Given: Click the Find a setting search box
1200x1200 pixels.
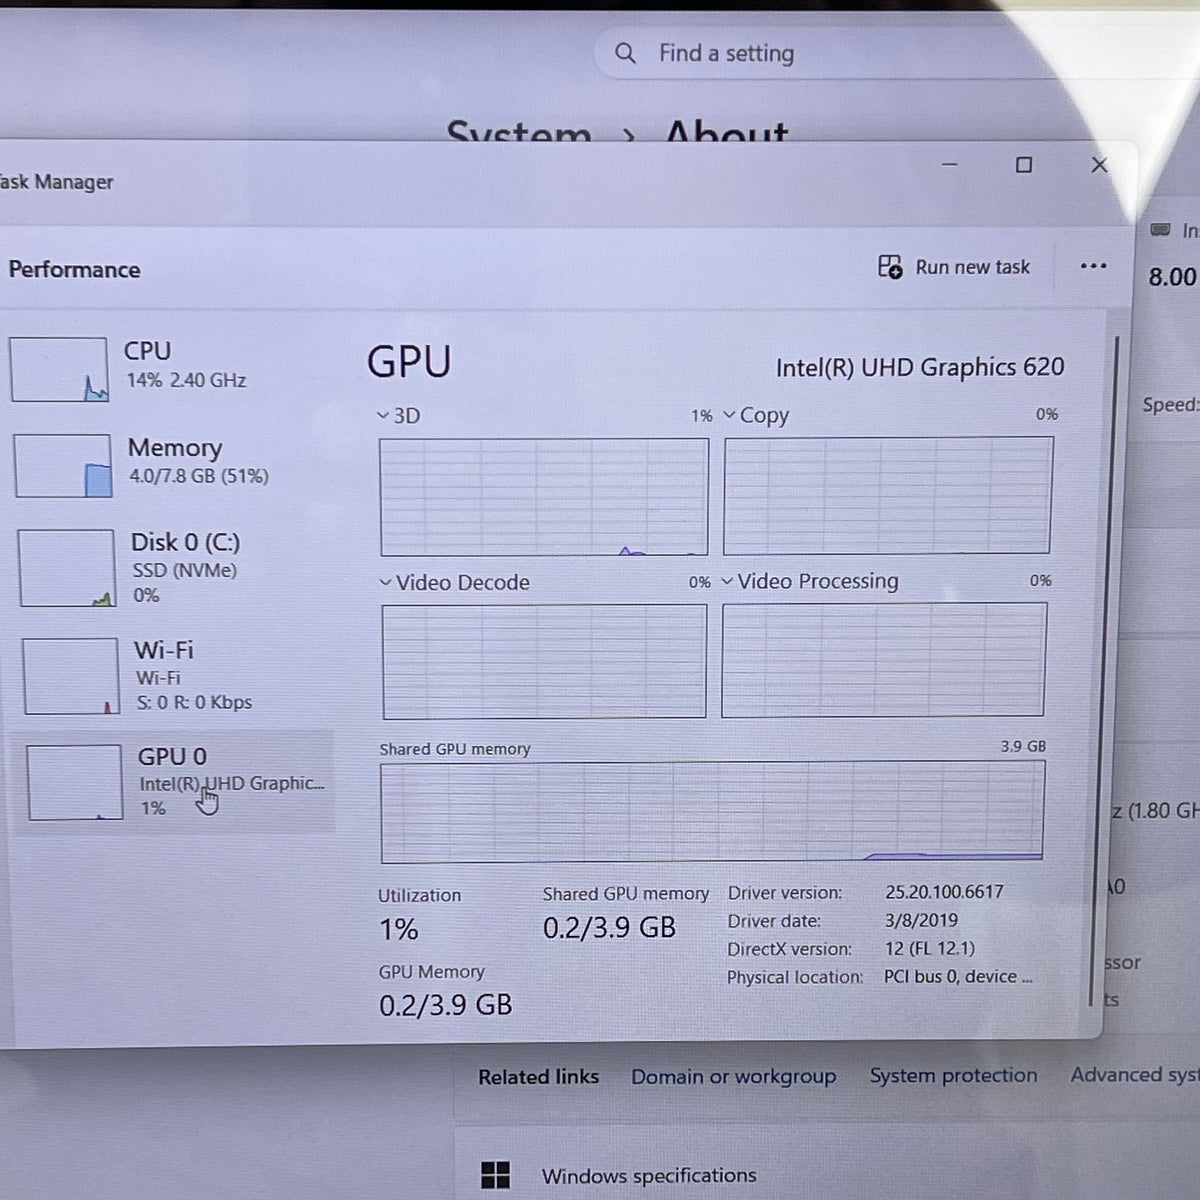Looking at the screenshot, I should (895, 53).
